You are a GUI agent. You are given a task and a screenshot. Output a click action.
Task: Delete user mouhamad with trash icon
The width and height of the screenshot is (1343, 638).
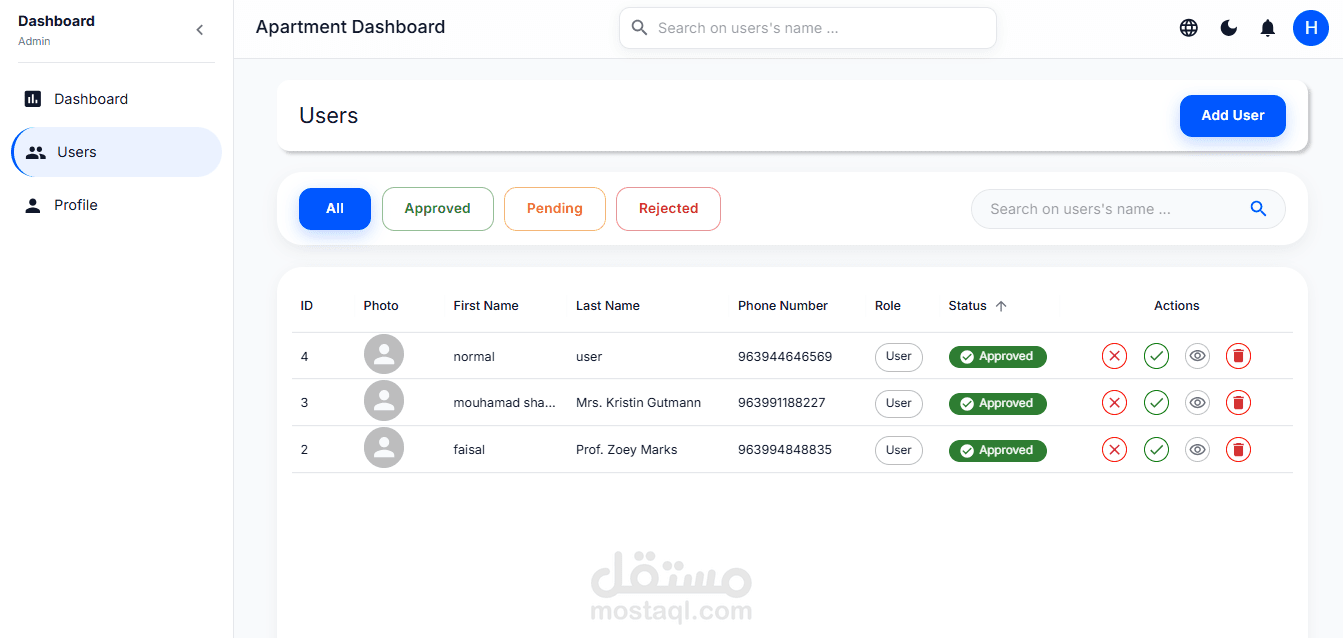point(1238,403)
